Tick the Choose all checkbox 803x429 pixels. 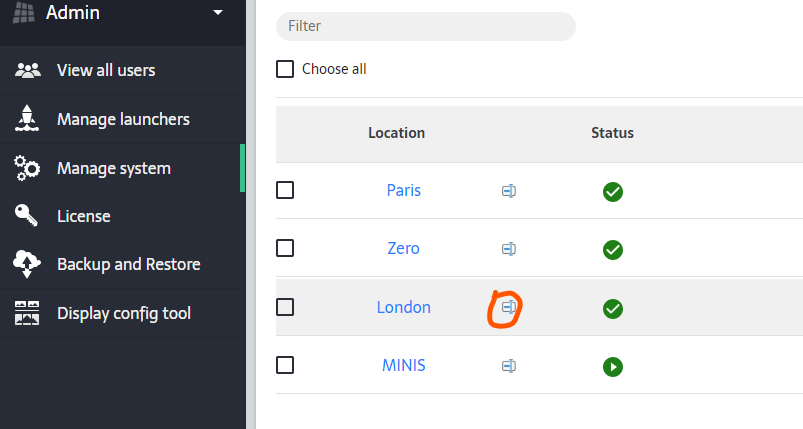(285, 69)
